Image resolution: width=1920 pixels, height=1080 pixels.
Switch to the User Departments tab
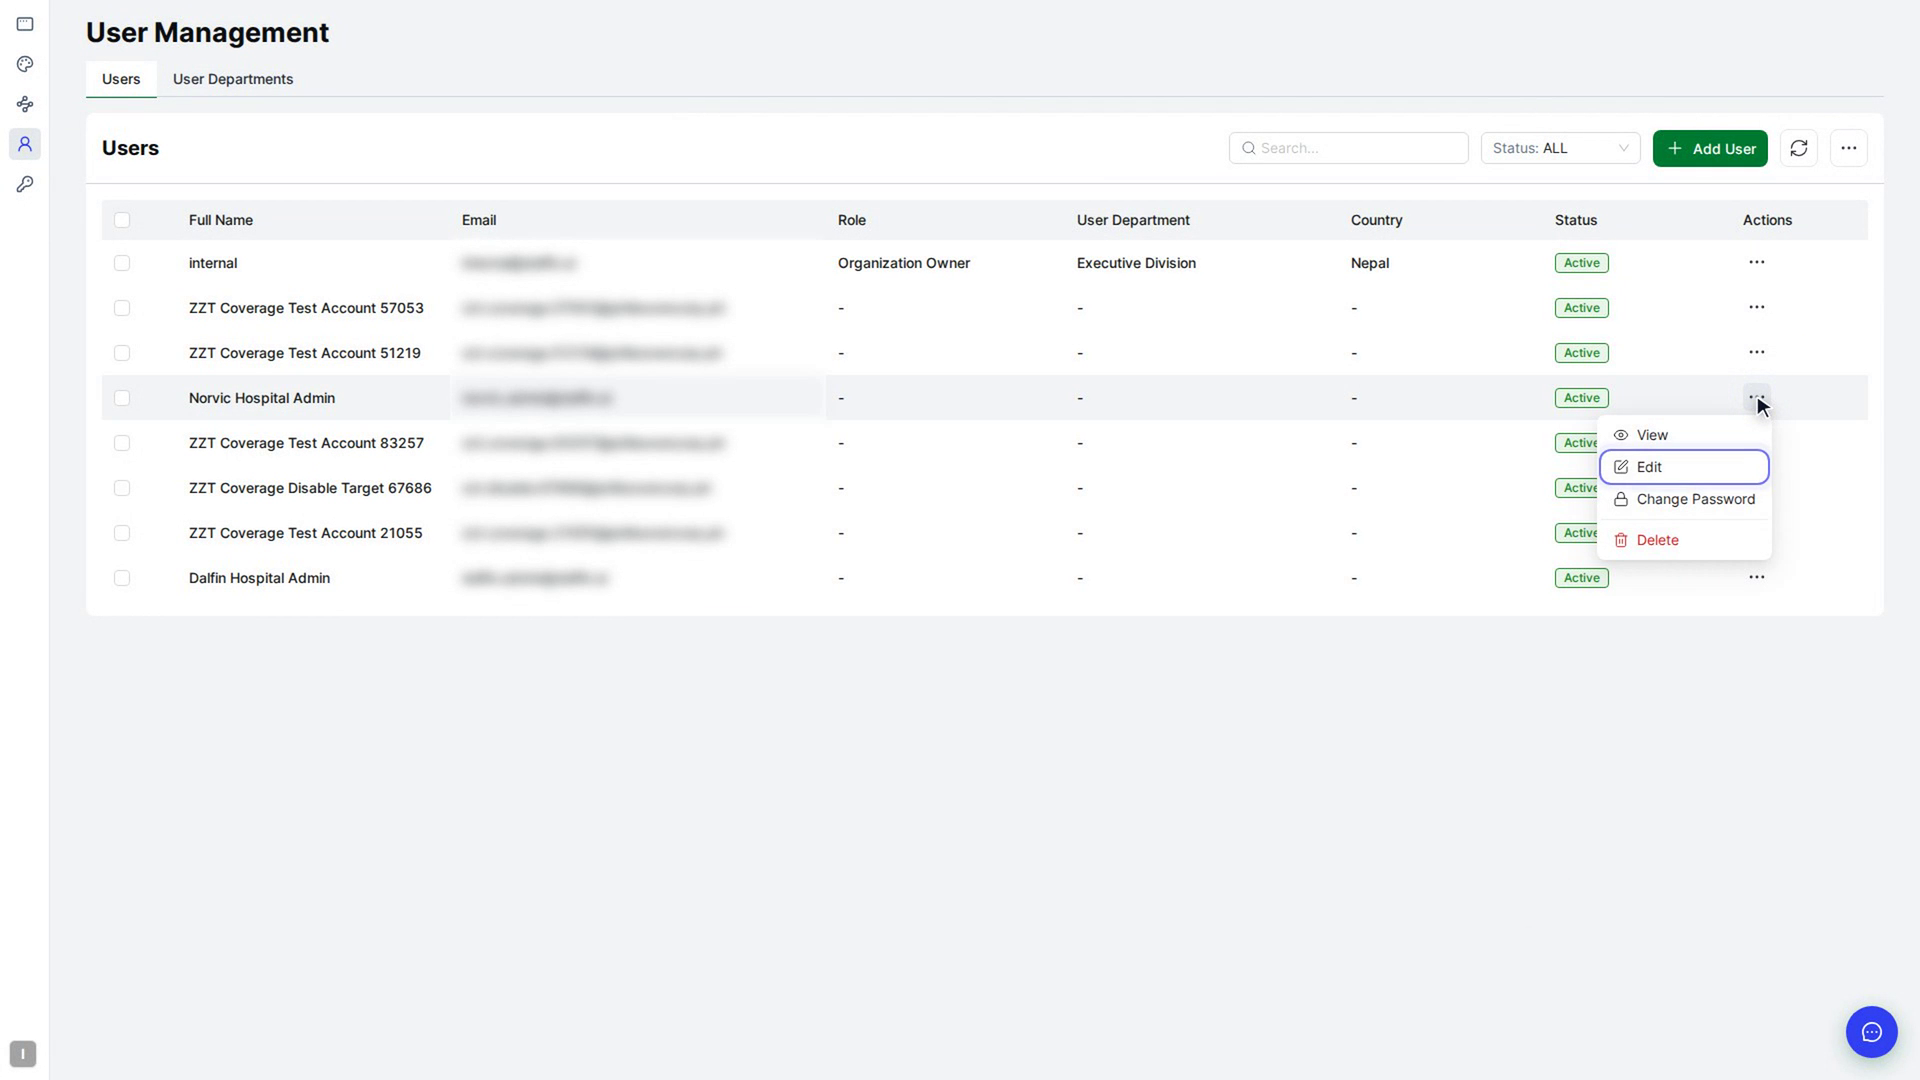pyautogui.click(x=233, y=79)
